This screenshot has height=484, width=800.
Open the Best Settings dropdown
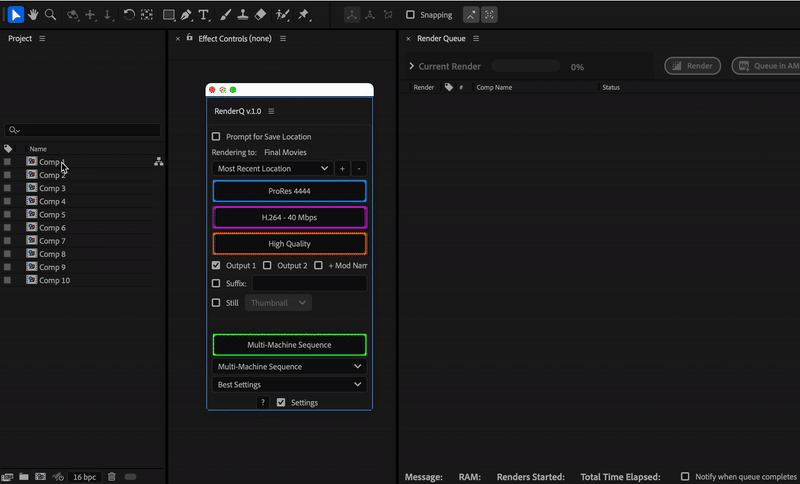point(289,385)
